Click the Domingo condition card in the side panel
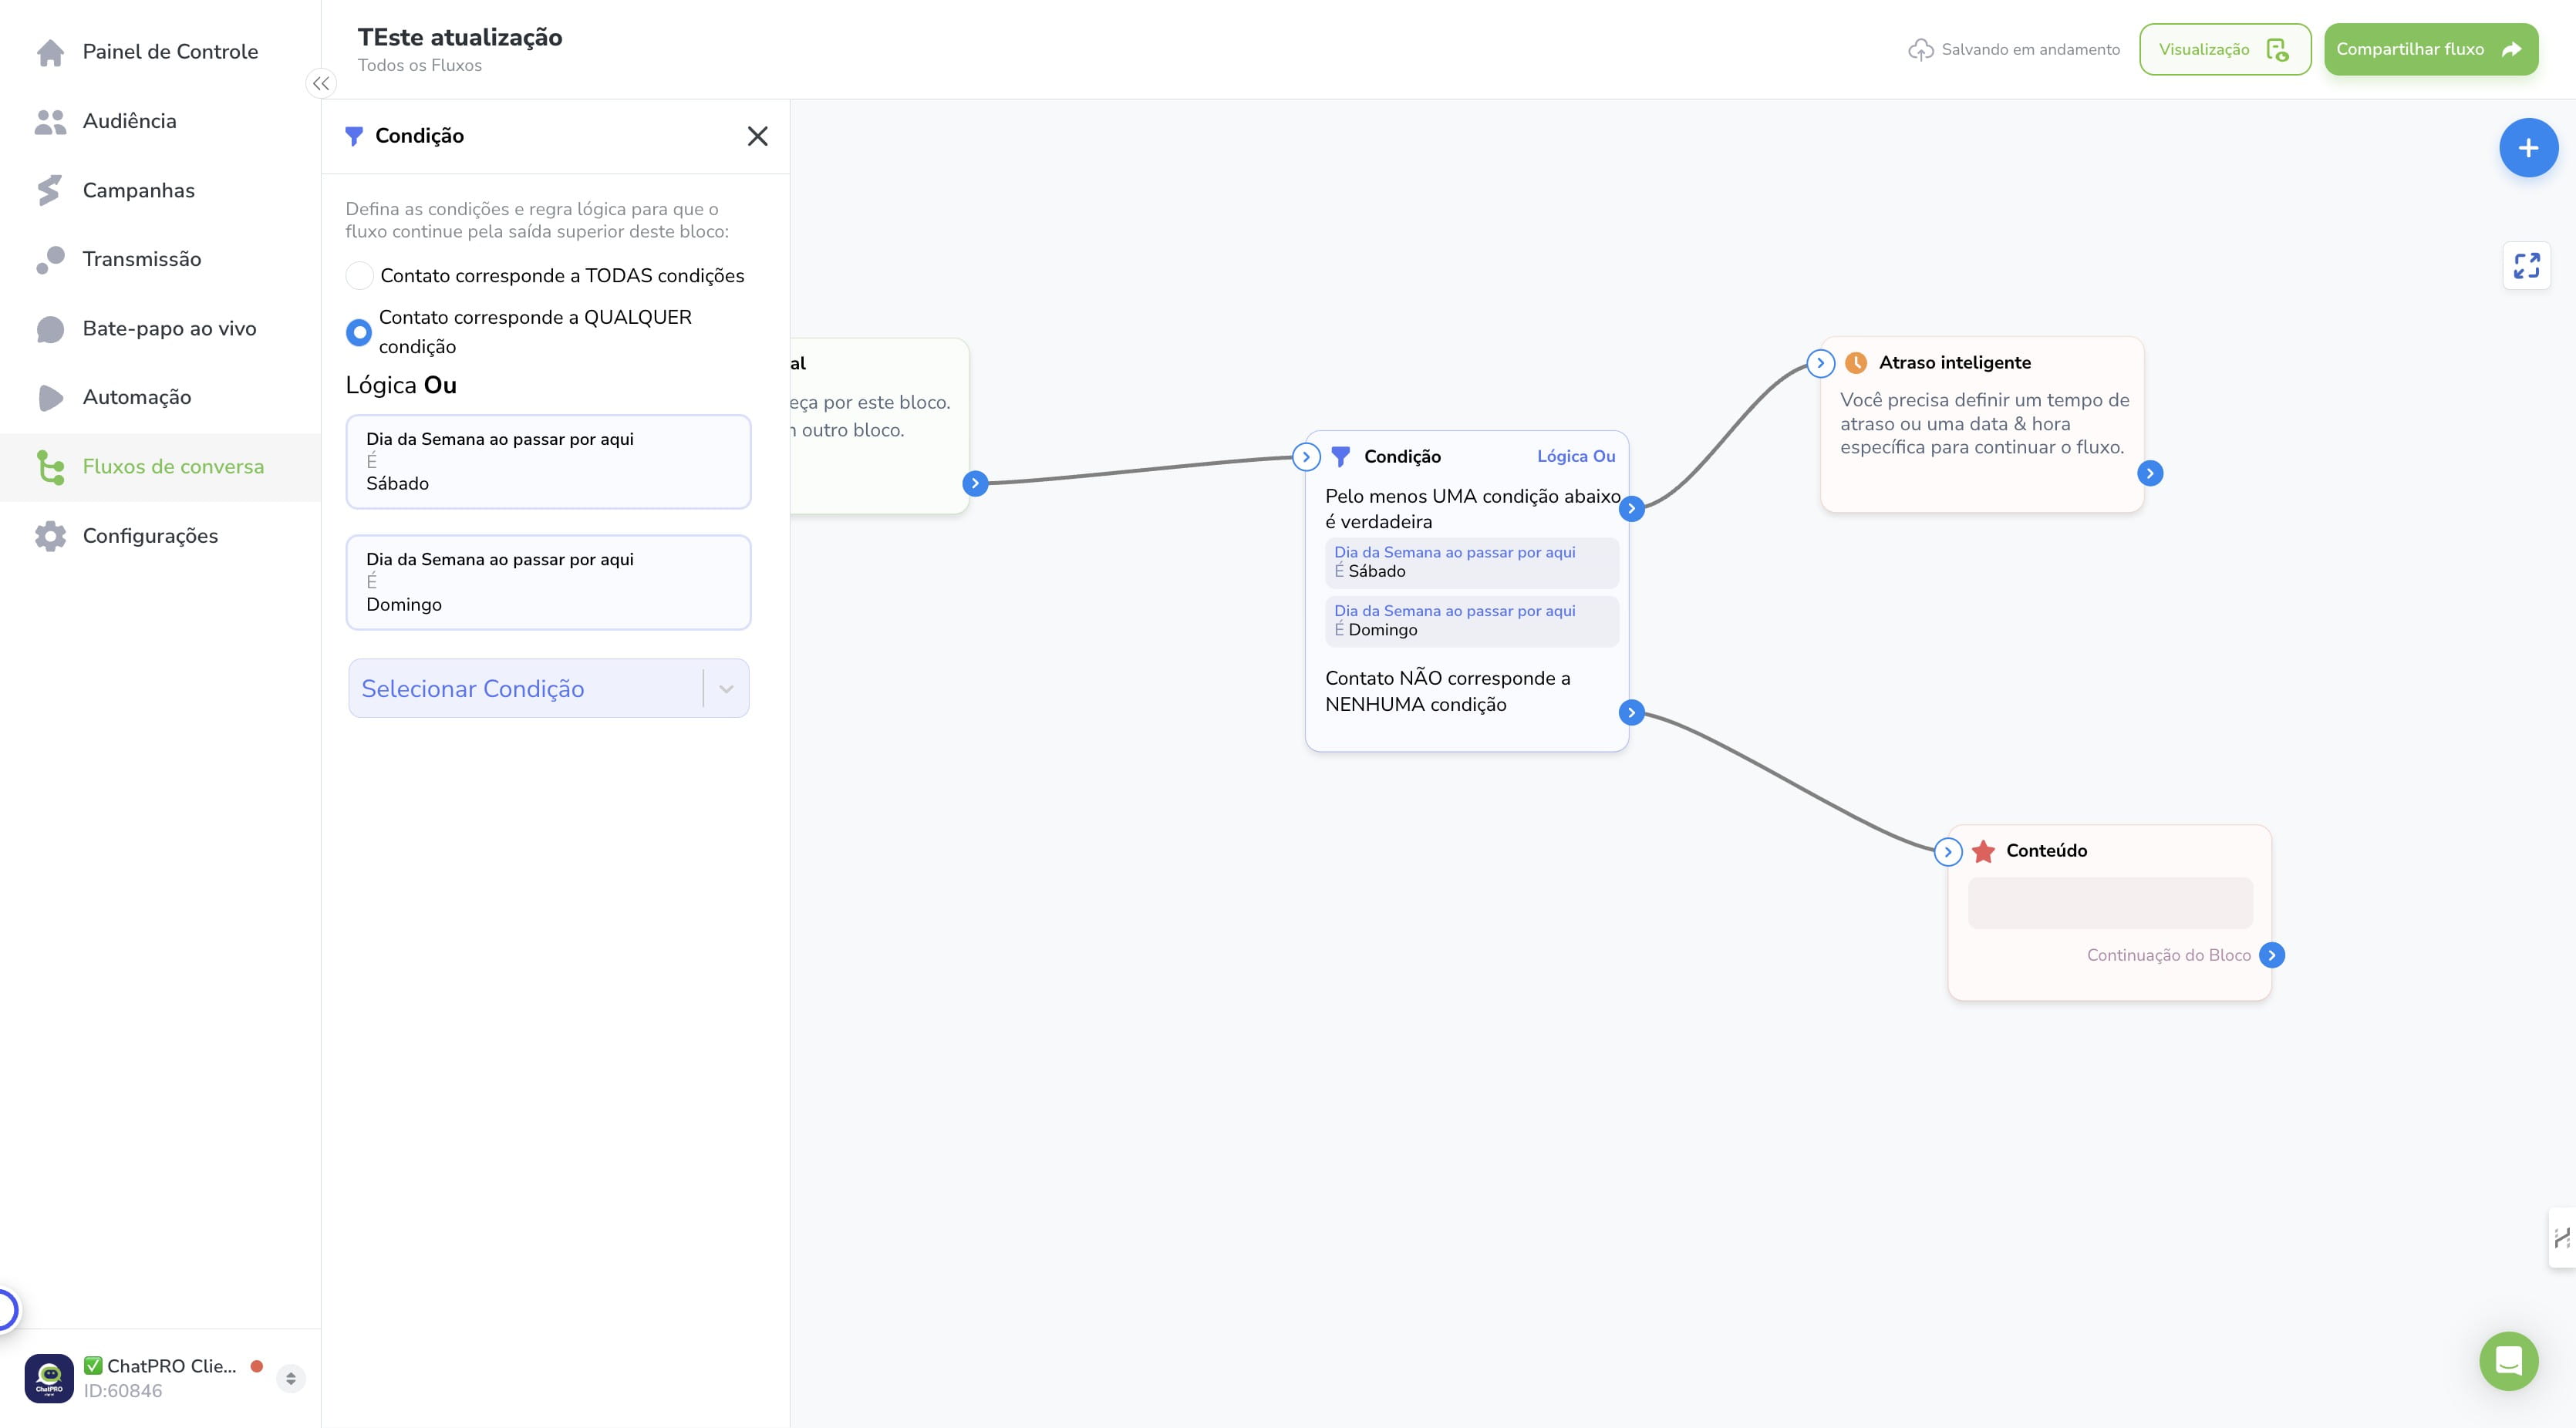Image resolution: width=2576 pixels, height=1428 pixels. [548, 582]
